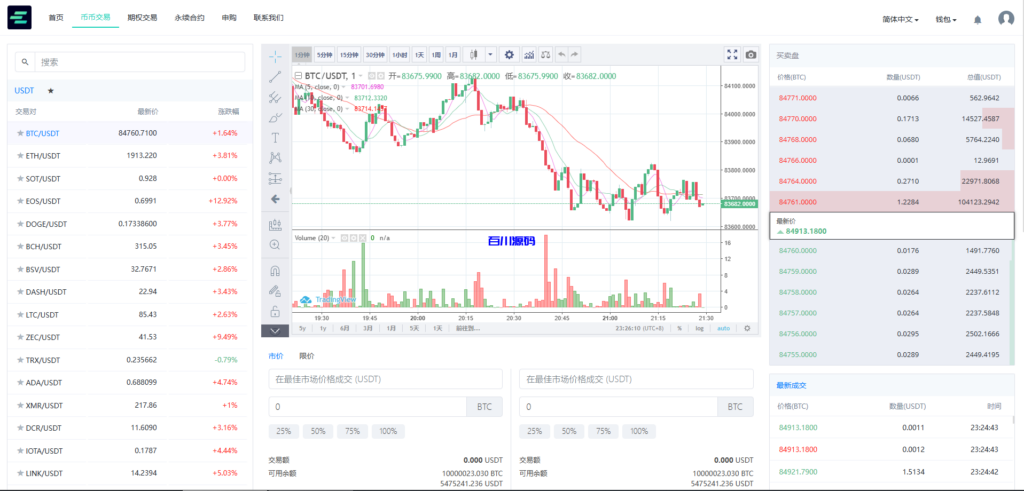The width and height of the screenshot is (1024, 491).
Task: Open chart settings gear in top toolbar
Action: point(509,55)
